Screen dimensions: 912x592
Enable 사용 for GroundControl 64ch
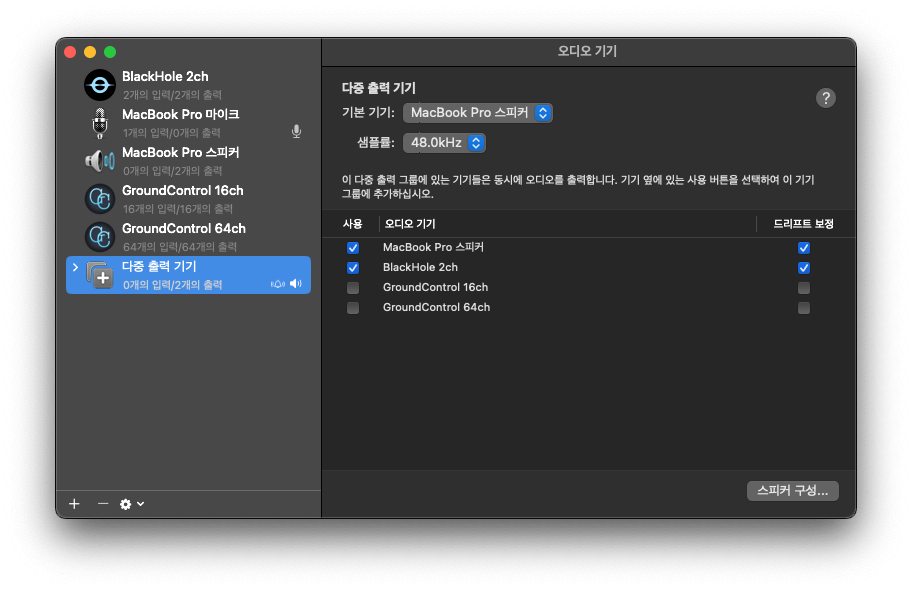(x=353, y=308)
